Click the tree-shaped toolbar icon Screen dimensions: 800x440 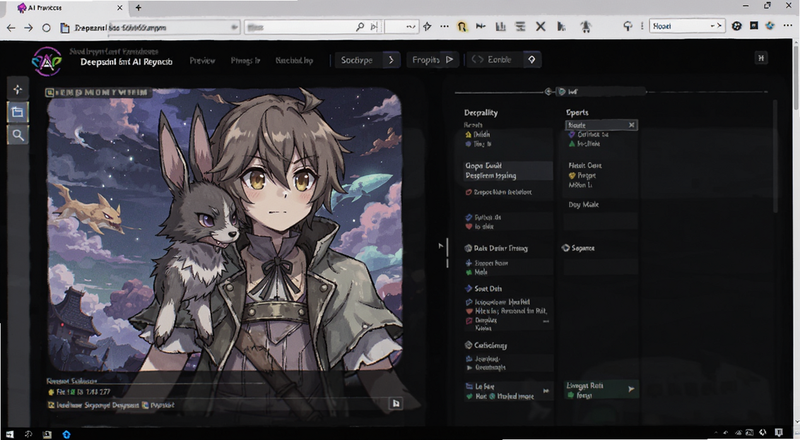pos(586,27)
